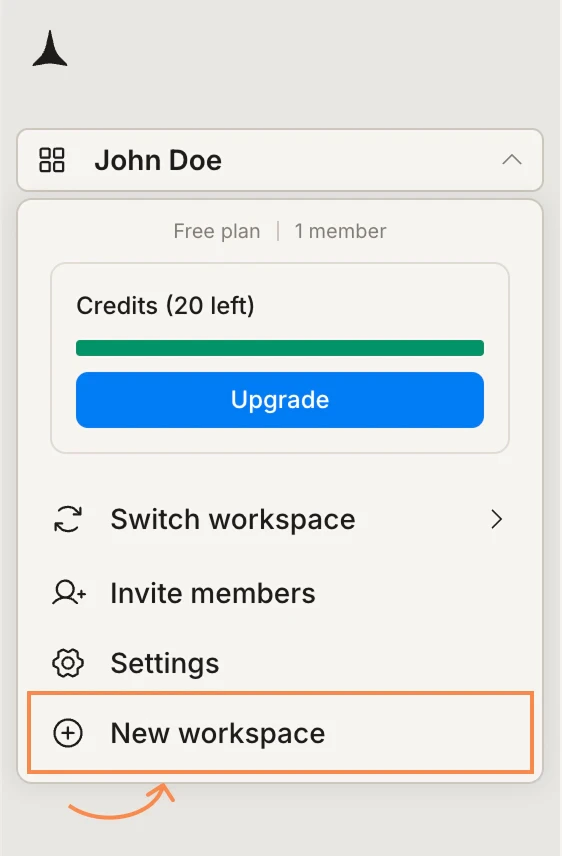Select New workspace menu entry

point(280,733)
